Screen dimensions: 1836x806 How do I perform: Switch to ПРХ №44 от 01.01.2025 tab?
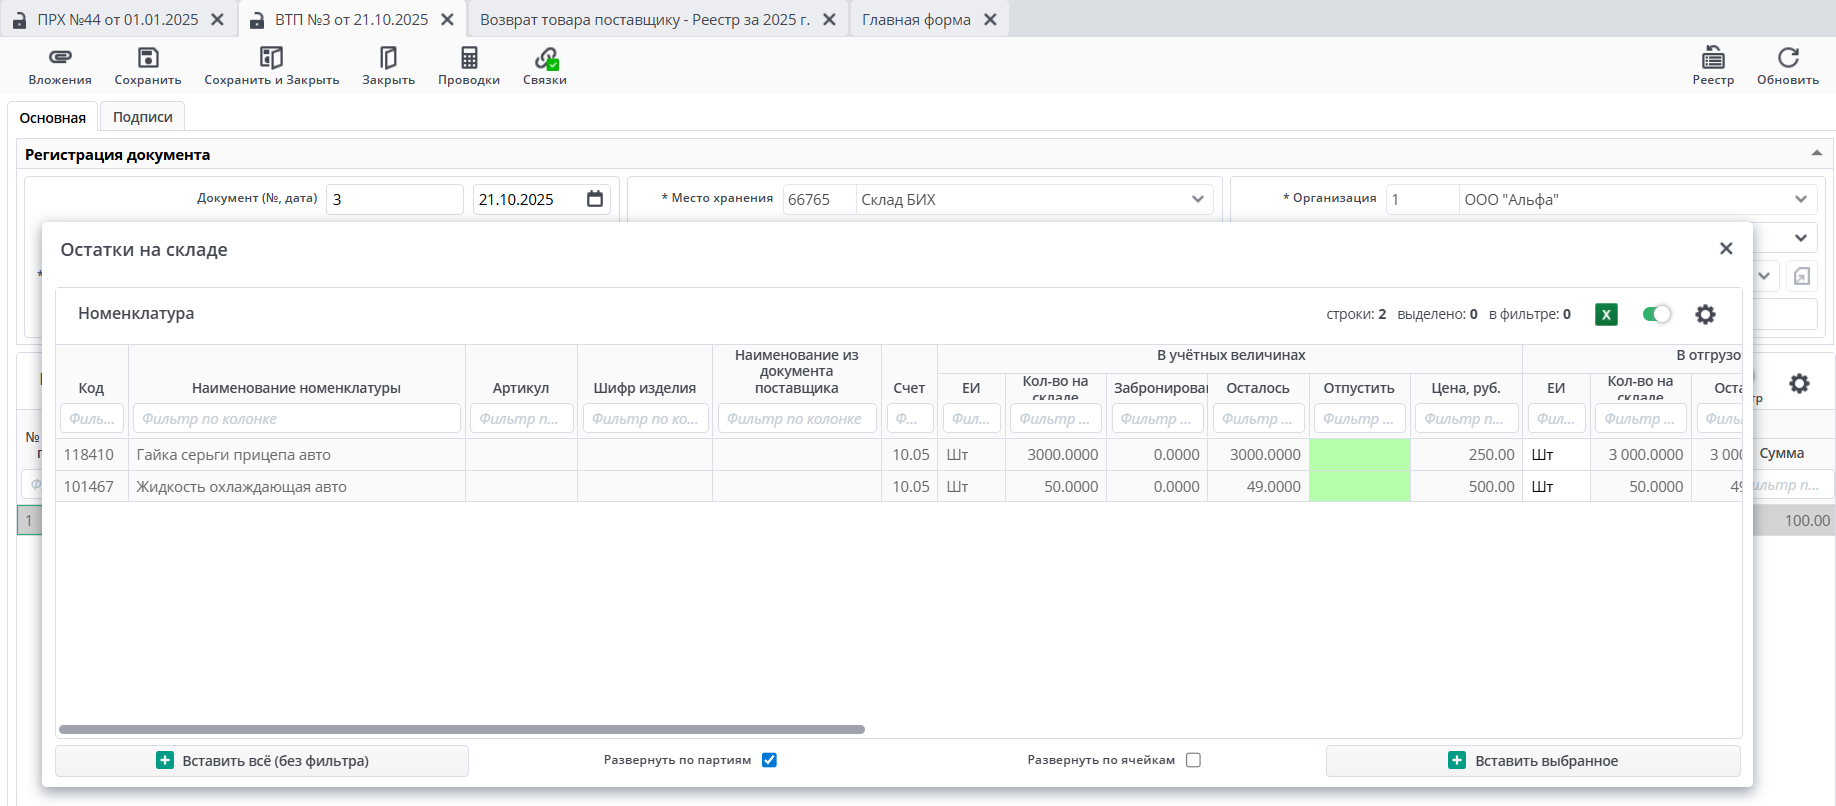[117, 19]
